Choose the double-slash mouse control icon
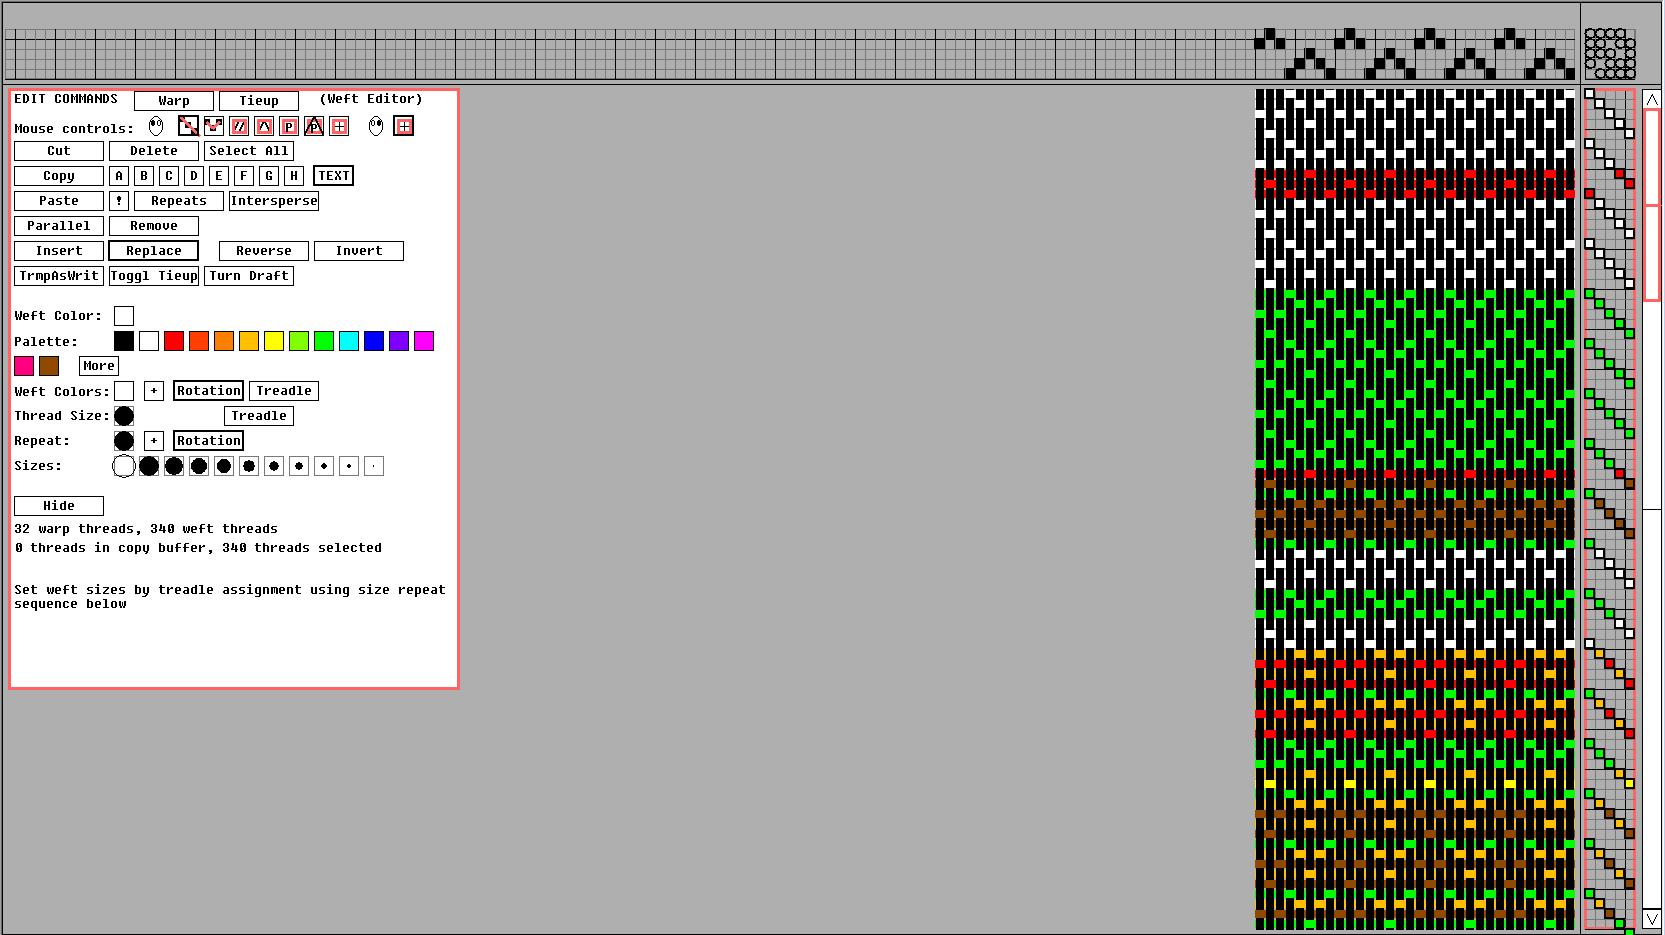The width and height of the screenshot is (1665, 935). point(239,126)
